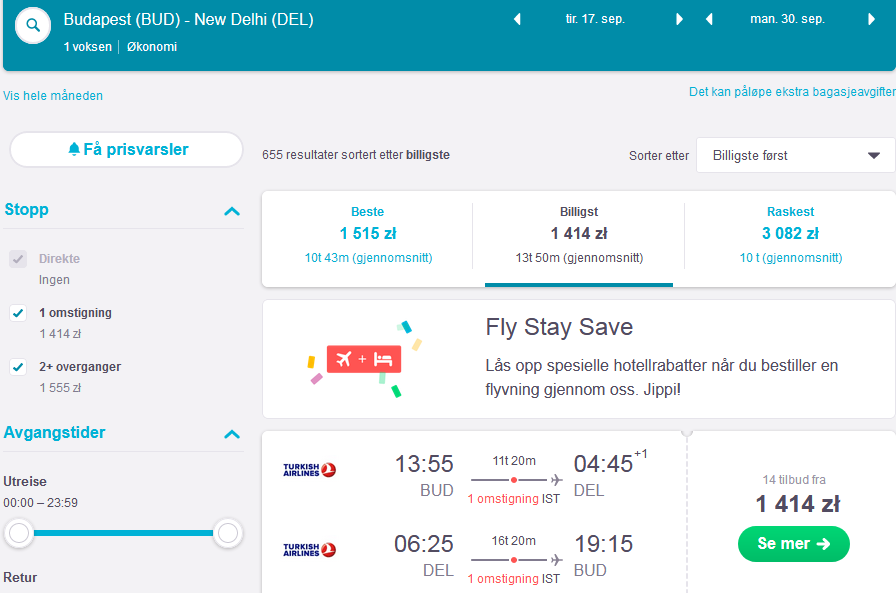Click plane icon on DEL to BUD route
Image resolution: width=896 pixels, height=593 pixels.
556,560
